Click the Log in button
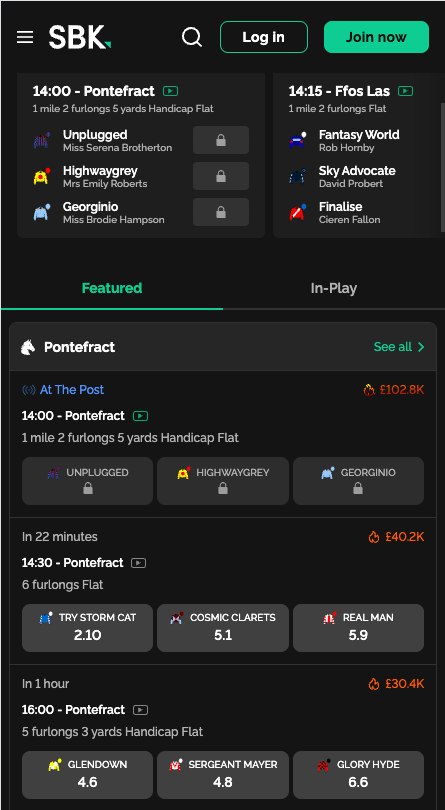The height and width of the screenshot is (810, 445). click(264, 37)
